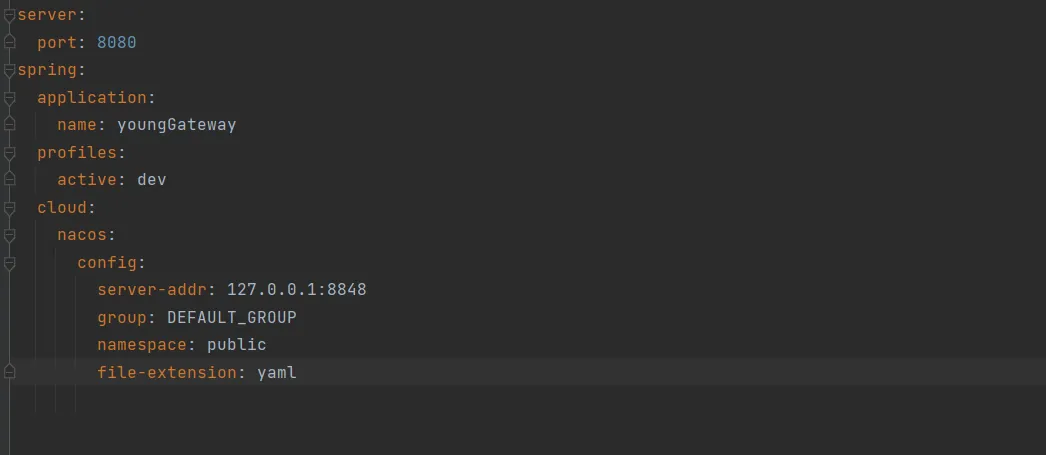Image resolution: width=1046 pixels, height=455 pixels.
Task: Collapse the spring block fold marker
Action: [9, 70]
